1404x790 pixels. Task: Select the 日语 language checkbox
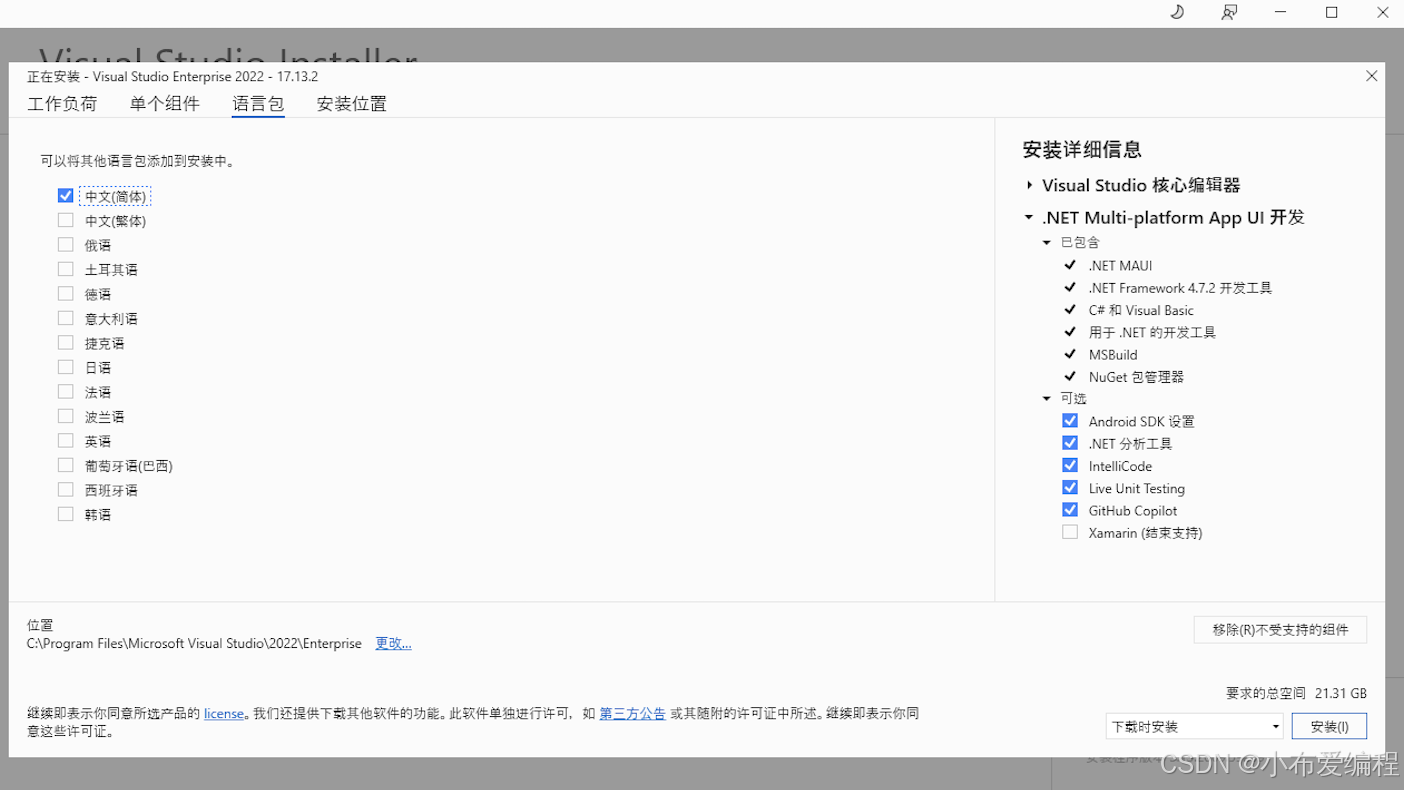[x=66, y=367]
